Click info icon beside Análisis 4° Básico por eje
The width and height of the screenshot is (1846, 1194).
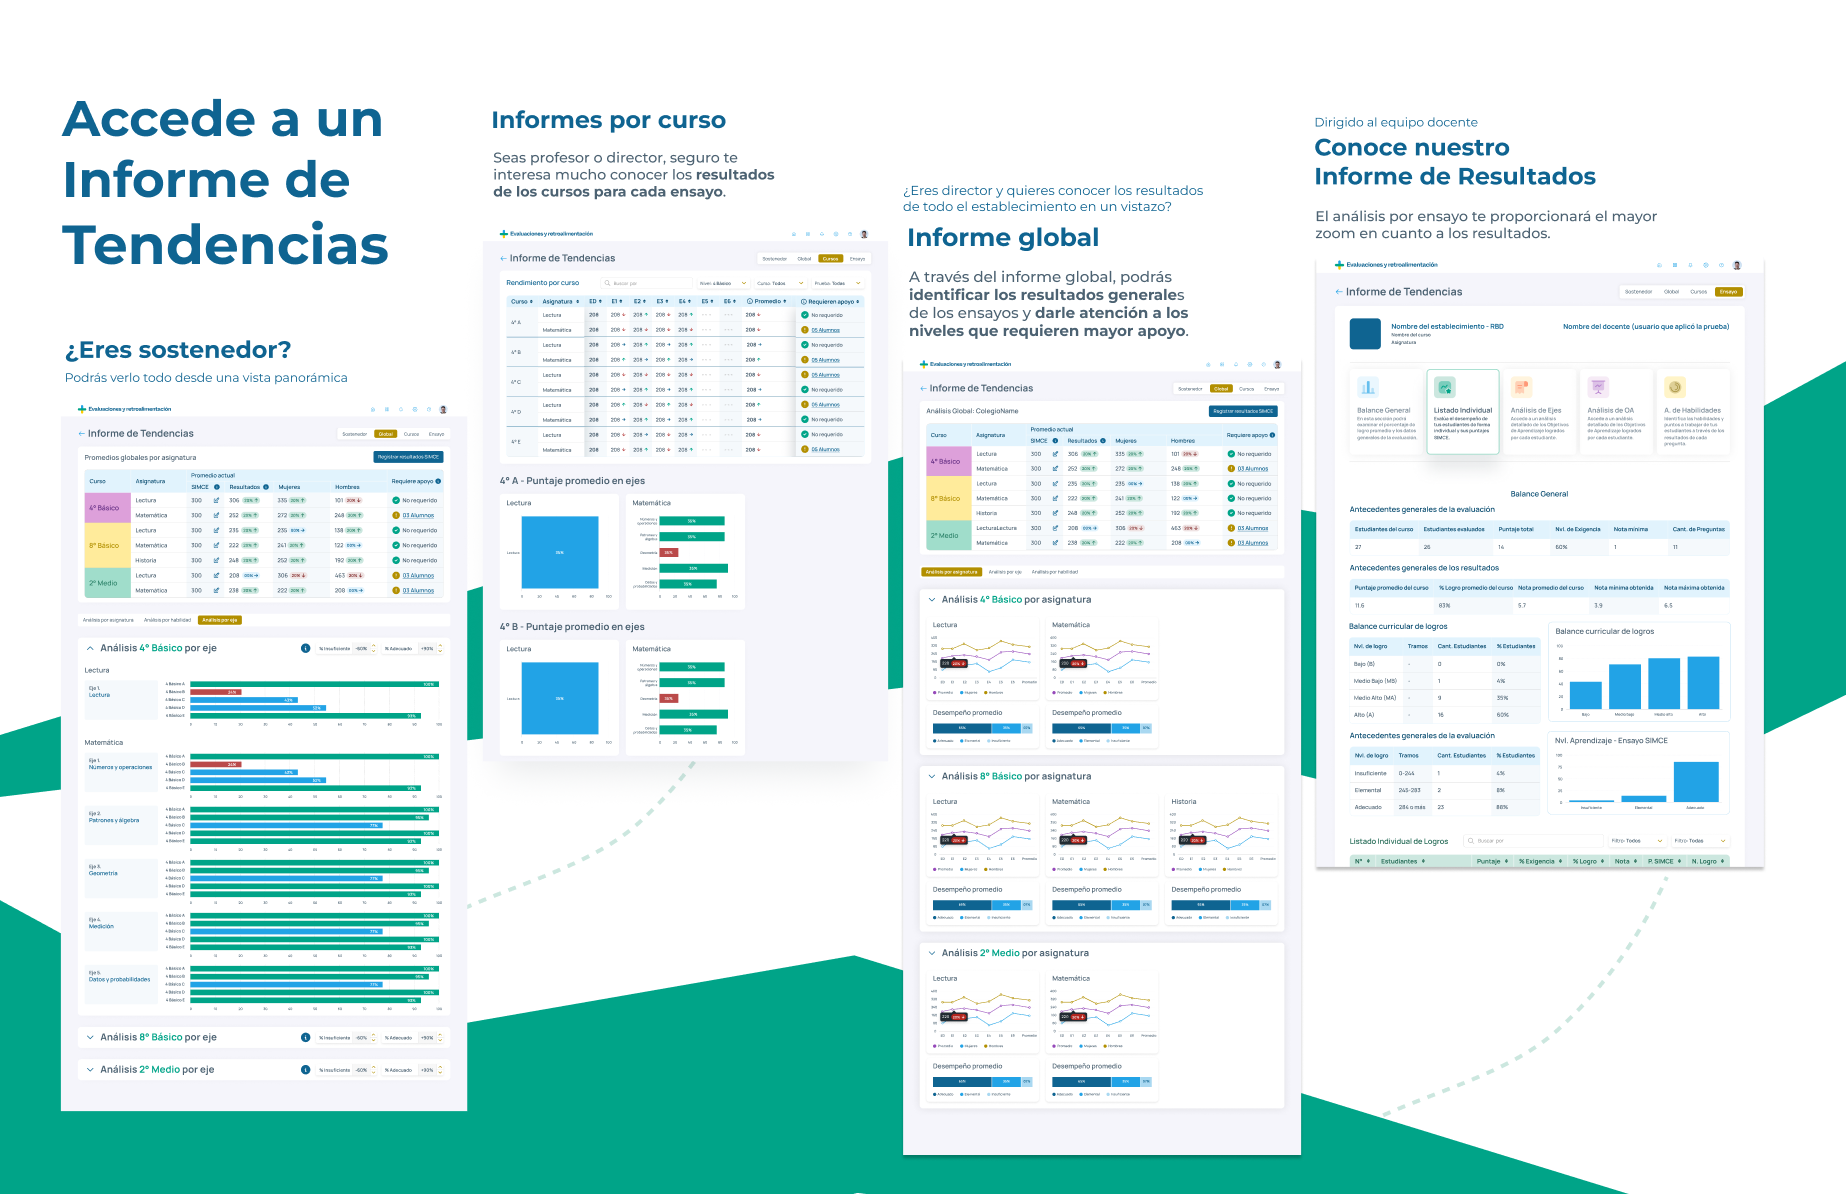(305, 648)
